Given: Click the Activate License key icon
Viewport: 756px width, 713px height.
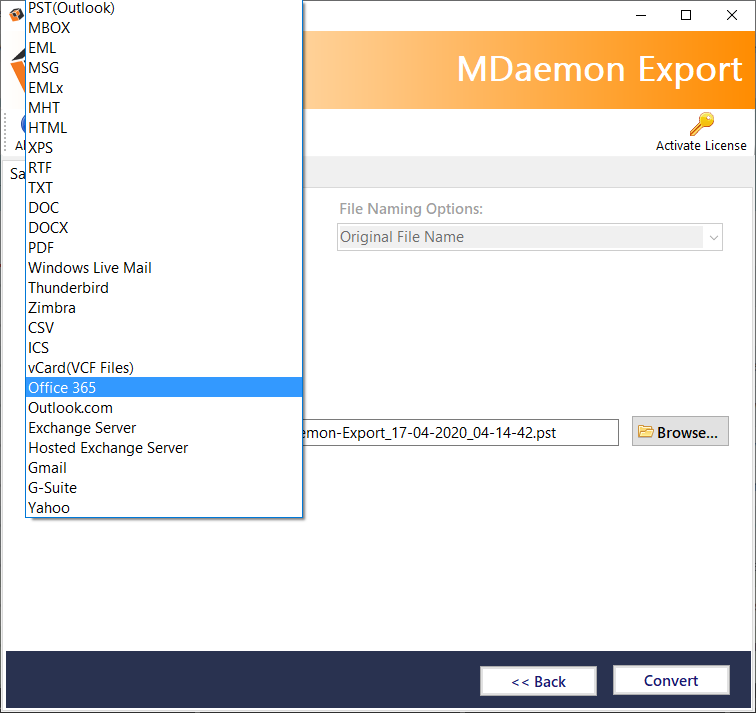Looking at the screenshot, I should 701,124.
